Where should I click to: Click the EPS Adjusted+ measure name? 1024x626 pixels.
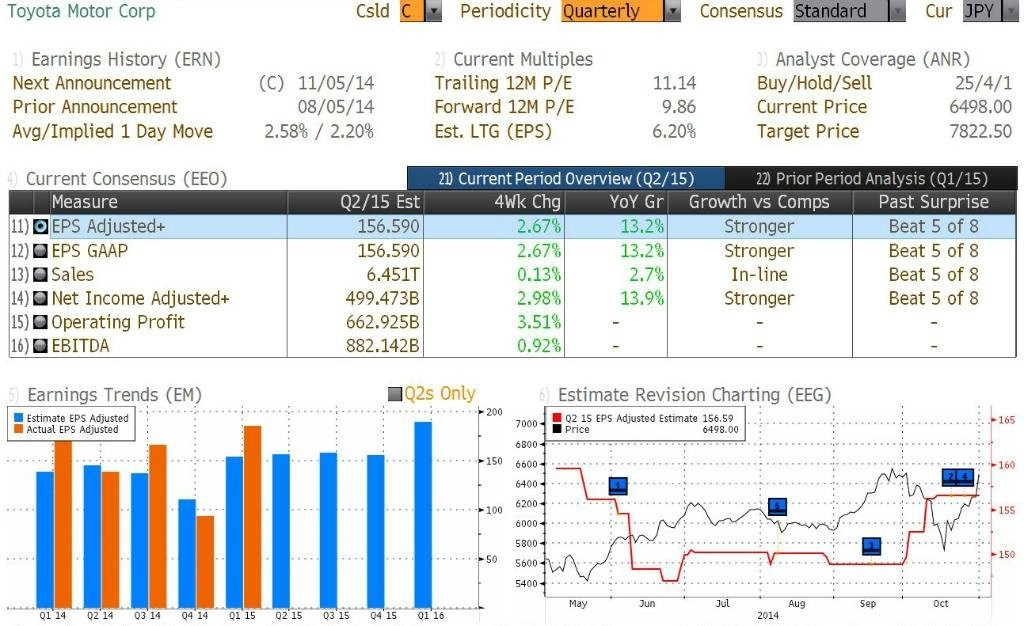click(x=108, y=227)
